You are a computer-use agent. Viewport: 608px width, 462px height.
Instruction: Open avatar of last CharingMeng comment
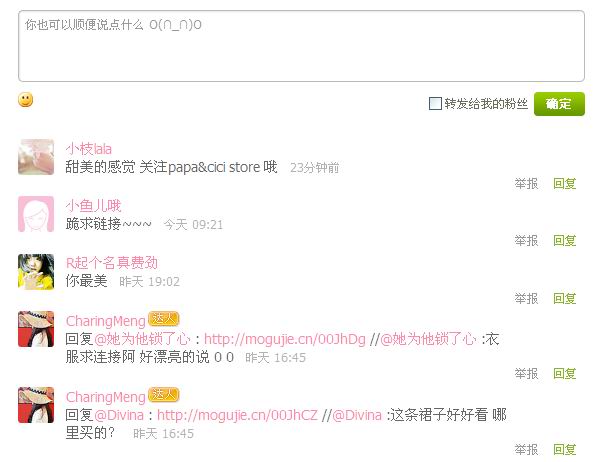36,405
